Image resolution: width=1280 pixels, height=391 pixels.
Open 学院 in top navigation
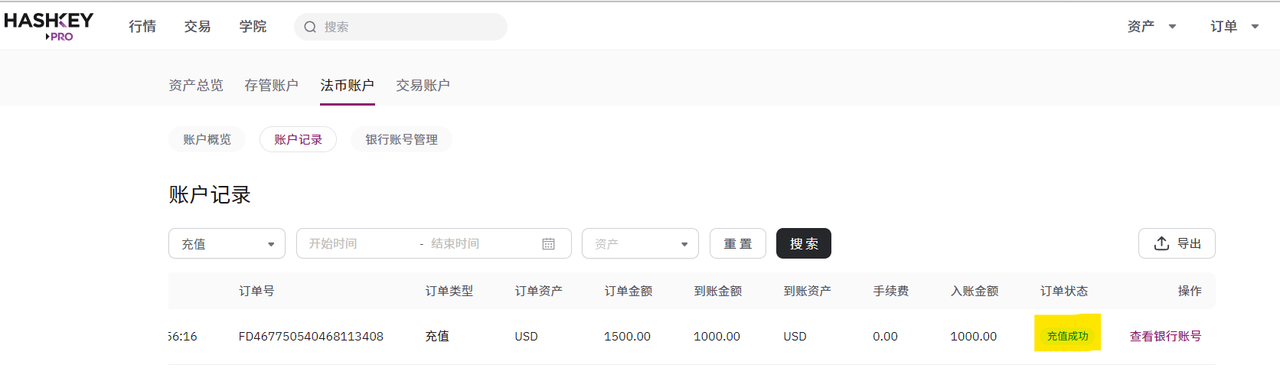(253, 27)
